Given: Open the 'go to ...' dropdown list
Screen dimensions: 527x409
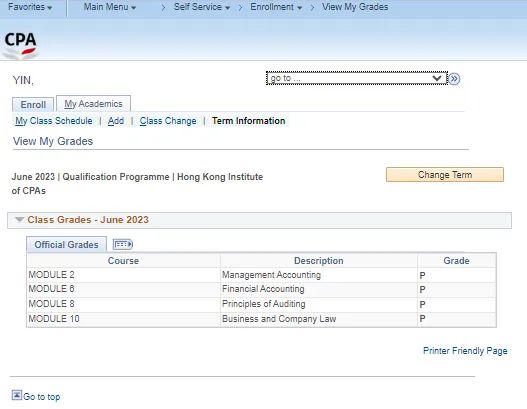Looking at the screenshot, I should (357, 78).
